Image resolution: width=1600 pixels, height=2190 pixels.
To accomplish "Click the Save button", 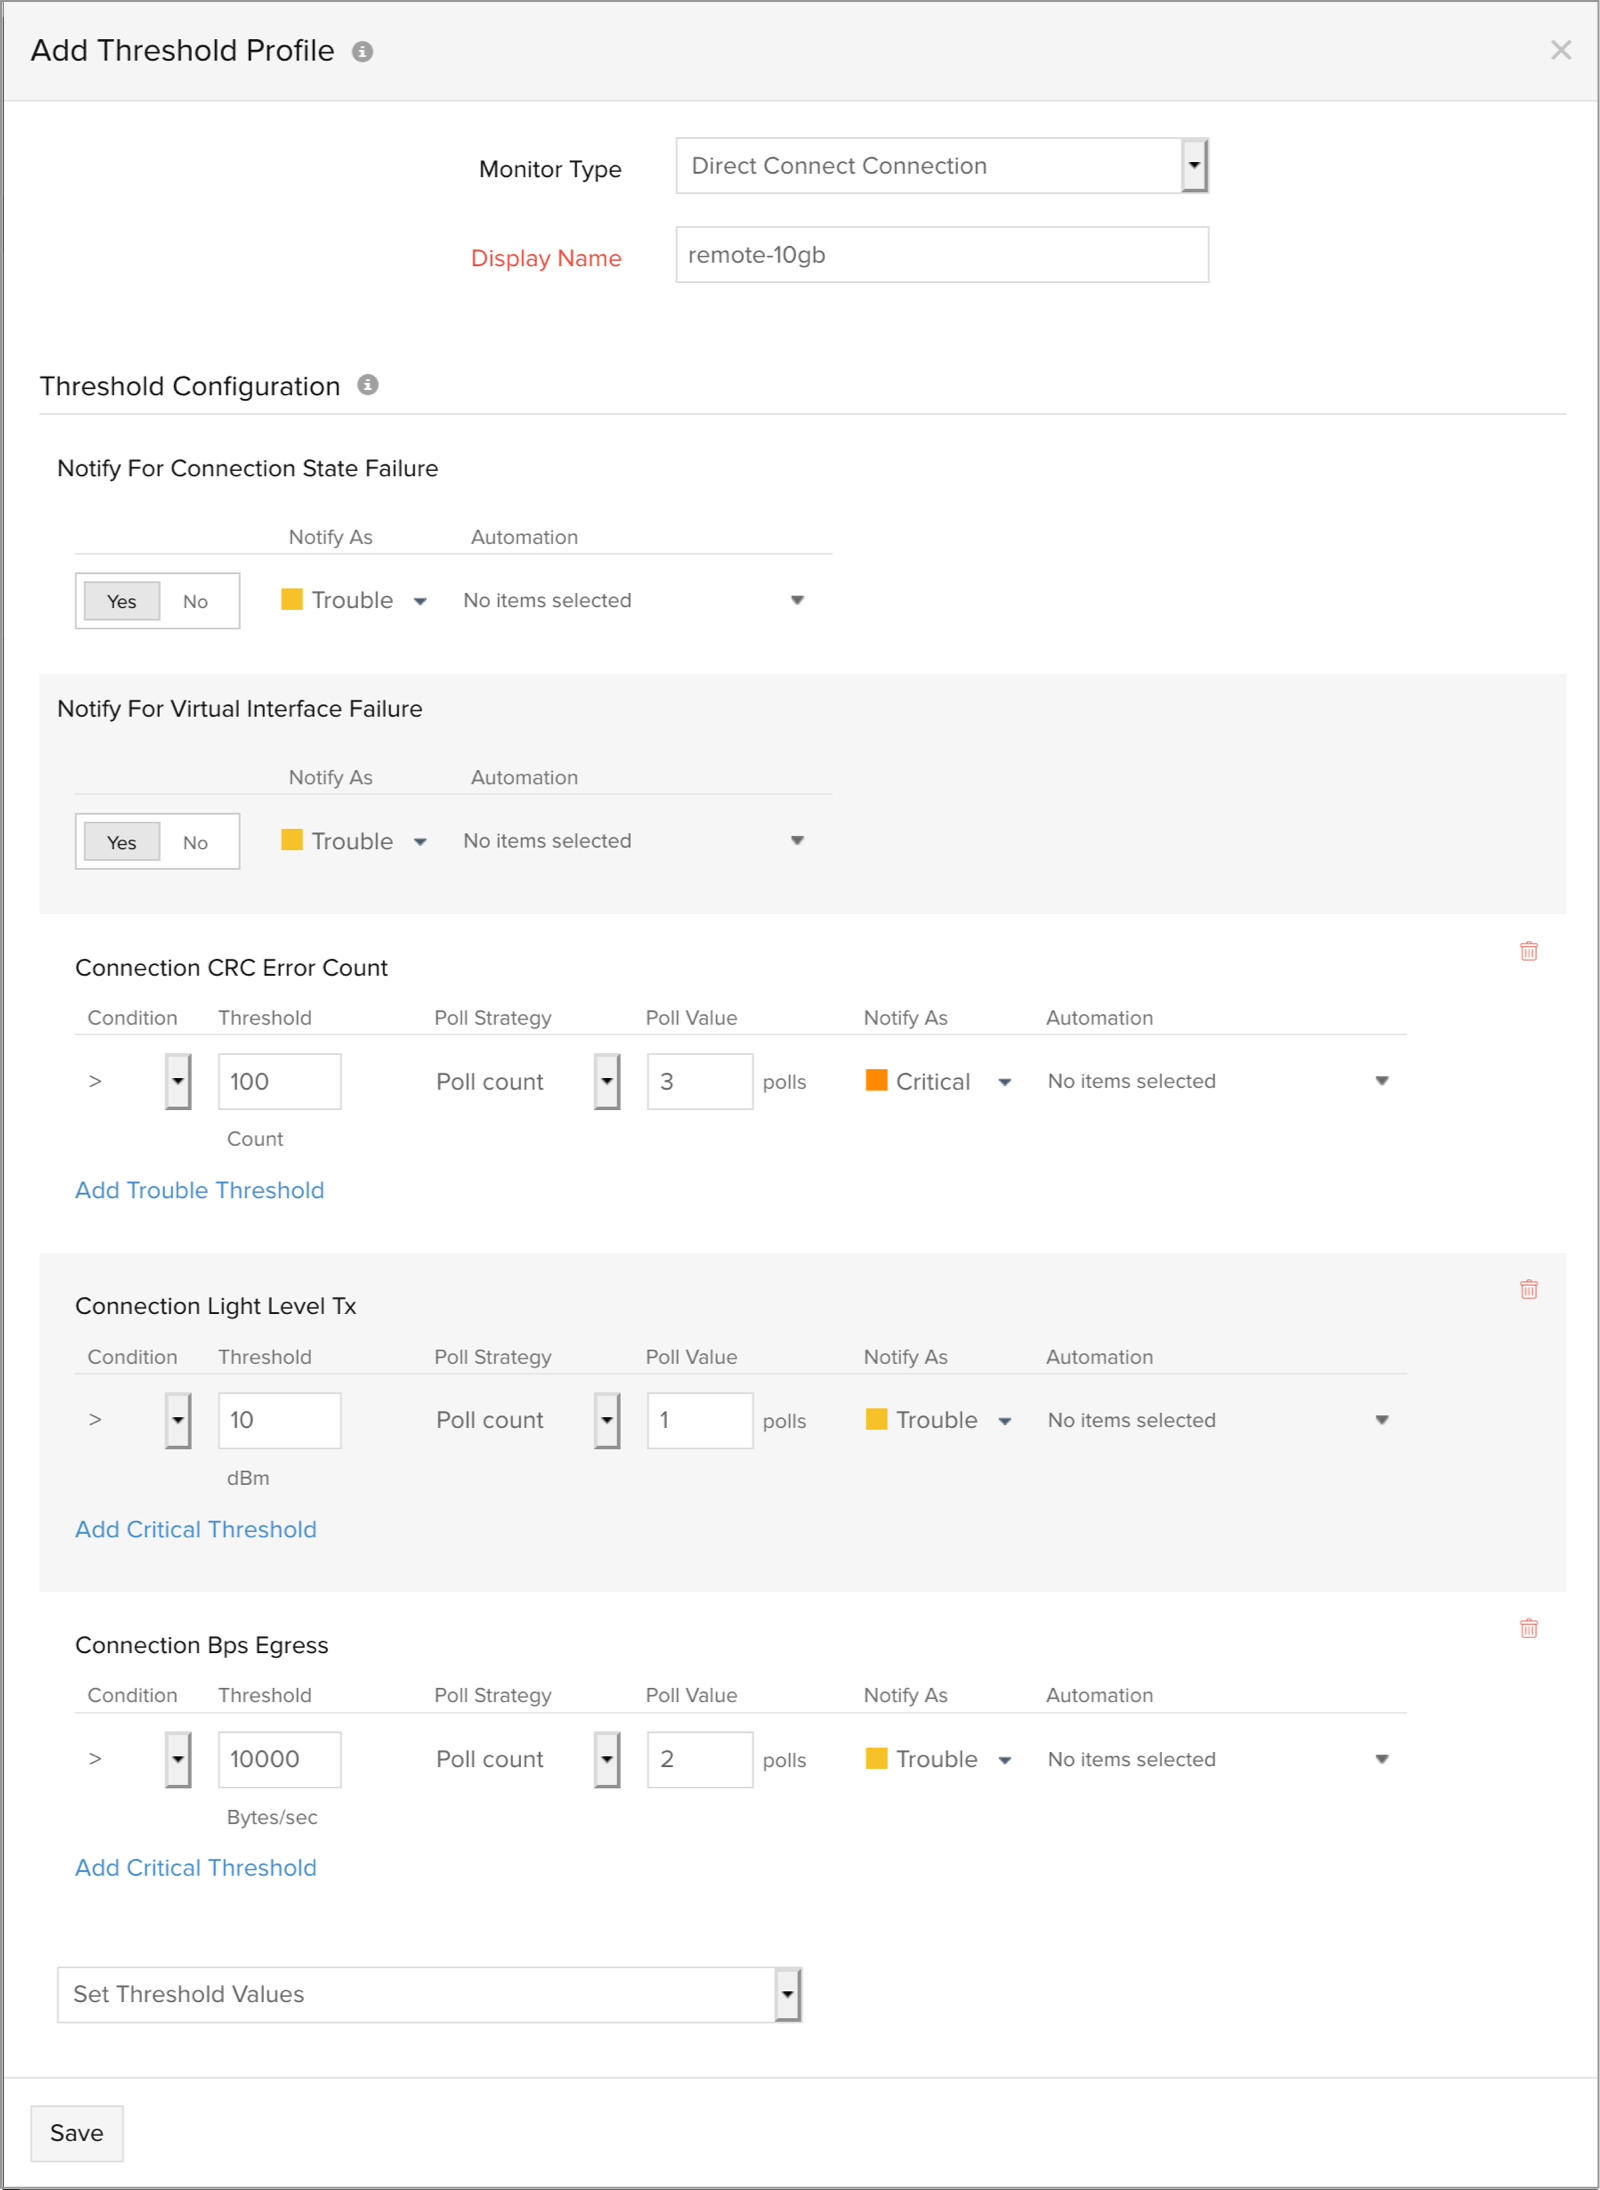I will pyautogui.click(x=77, y=2133).
